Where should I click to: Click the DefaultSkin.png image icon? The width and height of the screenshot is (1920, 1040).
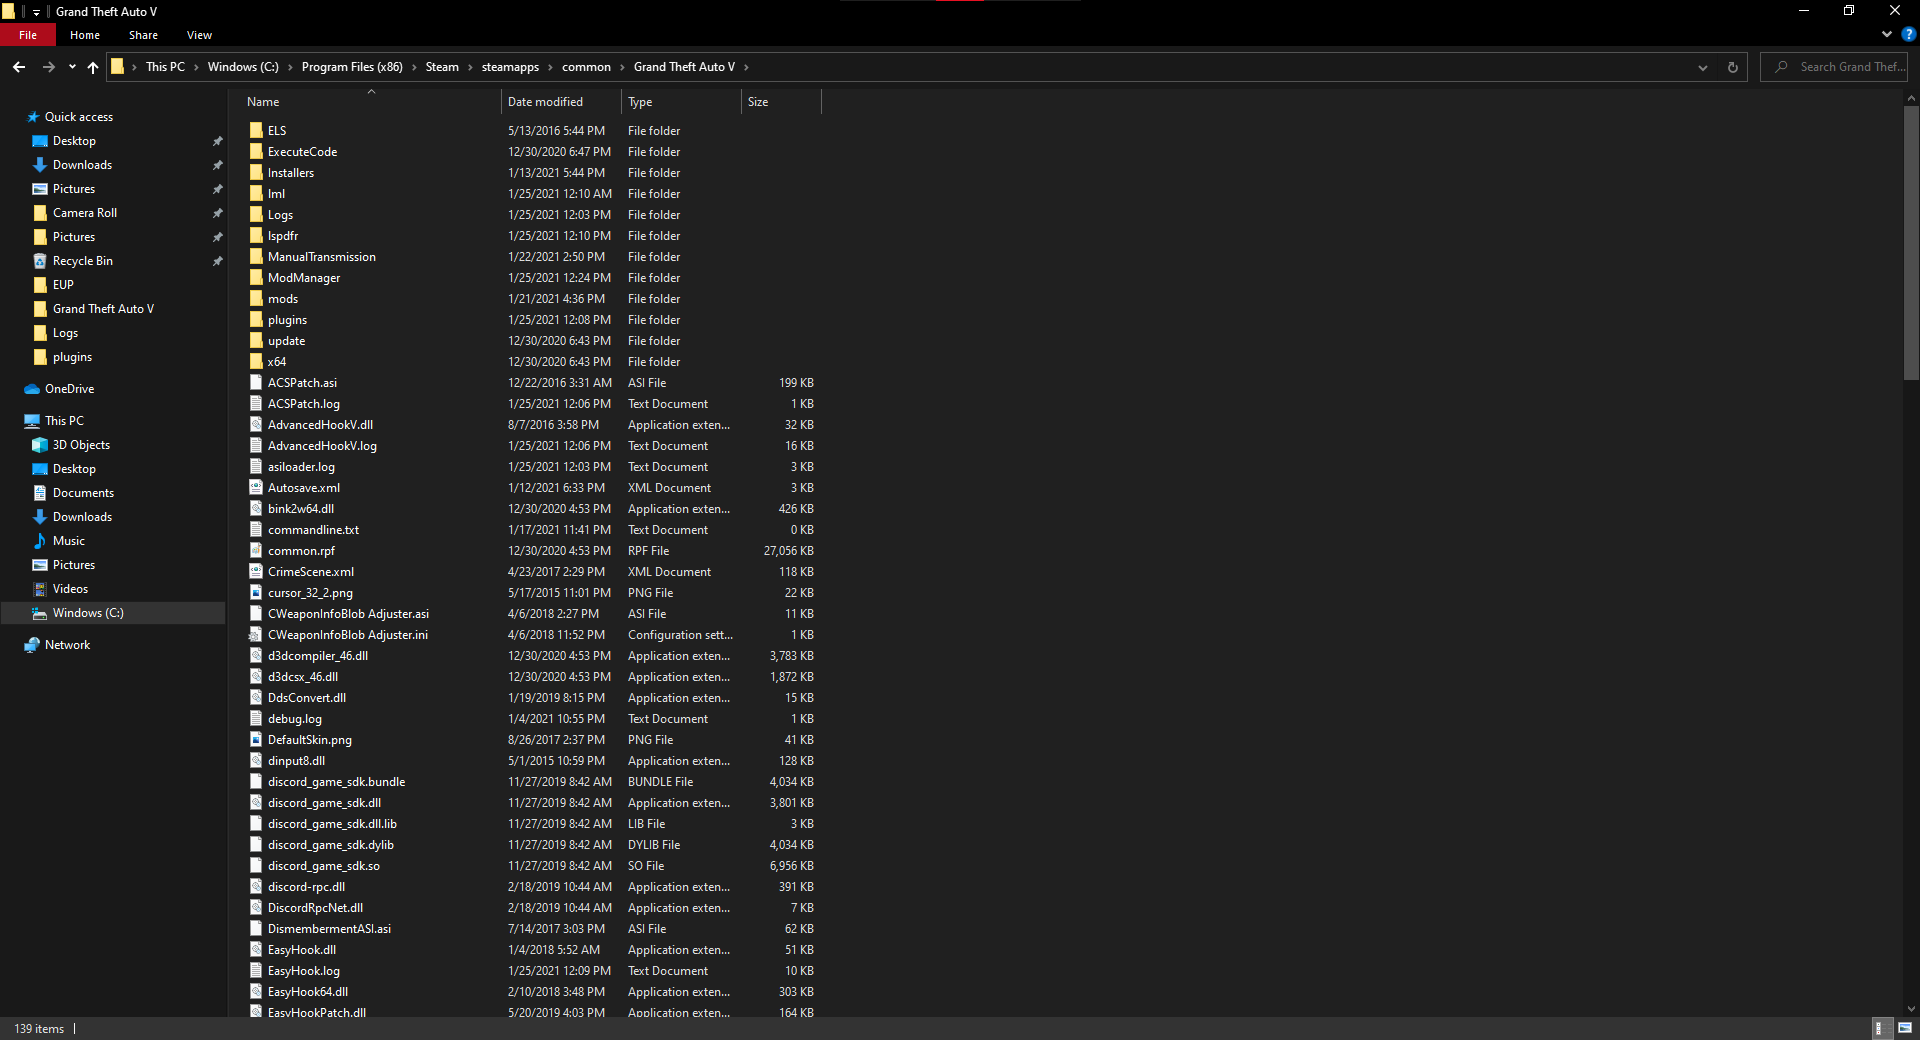(256, 739)
